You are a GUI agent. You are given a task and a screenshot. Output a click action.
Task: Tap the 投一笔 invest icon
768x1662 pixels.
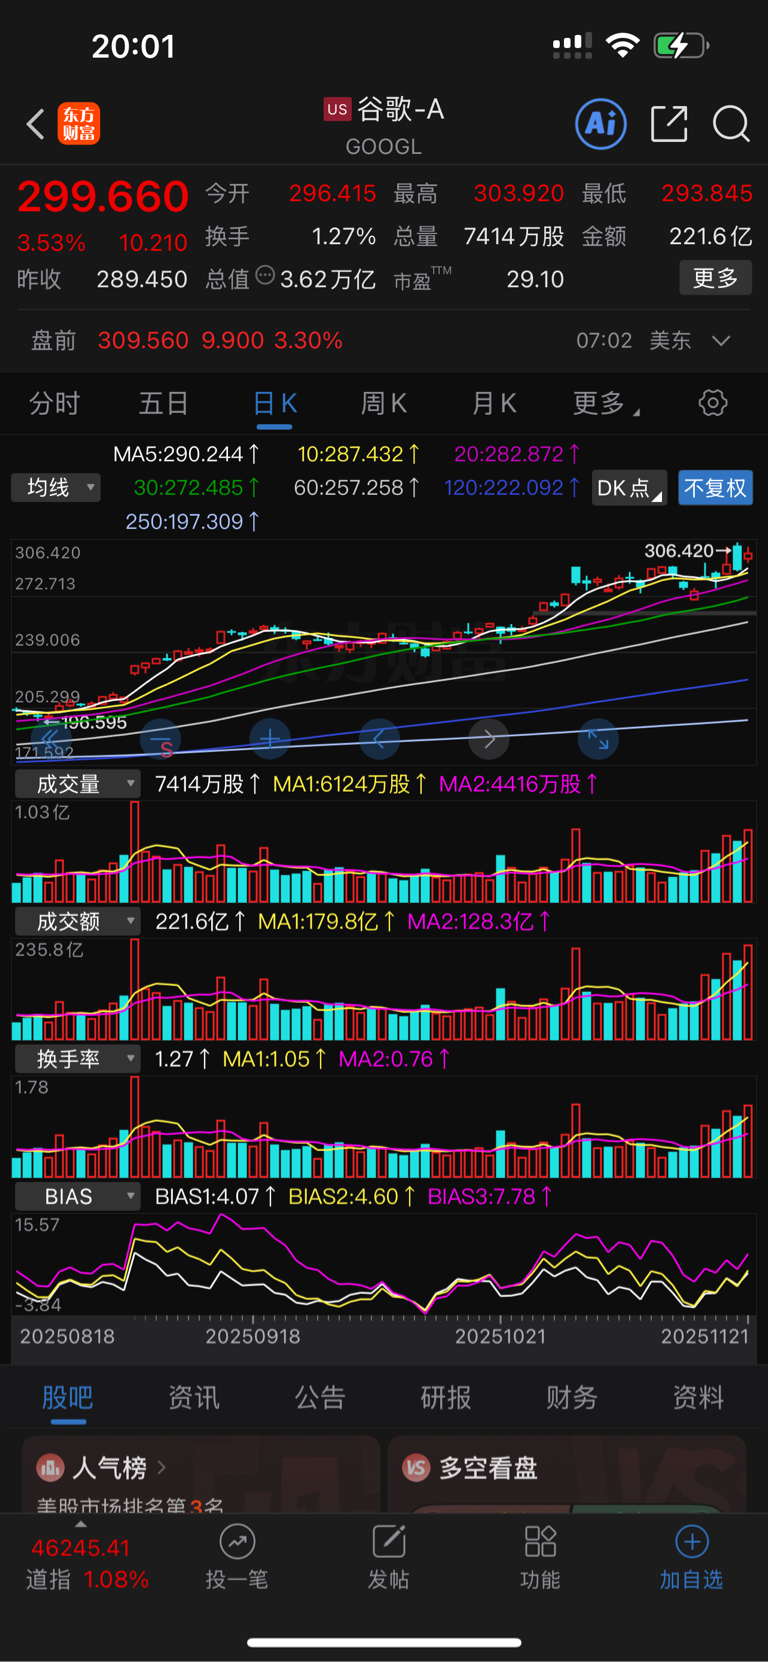[x=237, y=1542]
